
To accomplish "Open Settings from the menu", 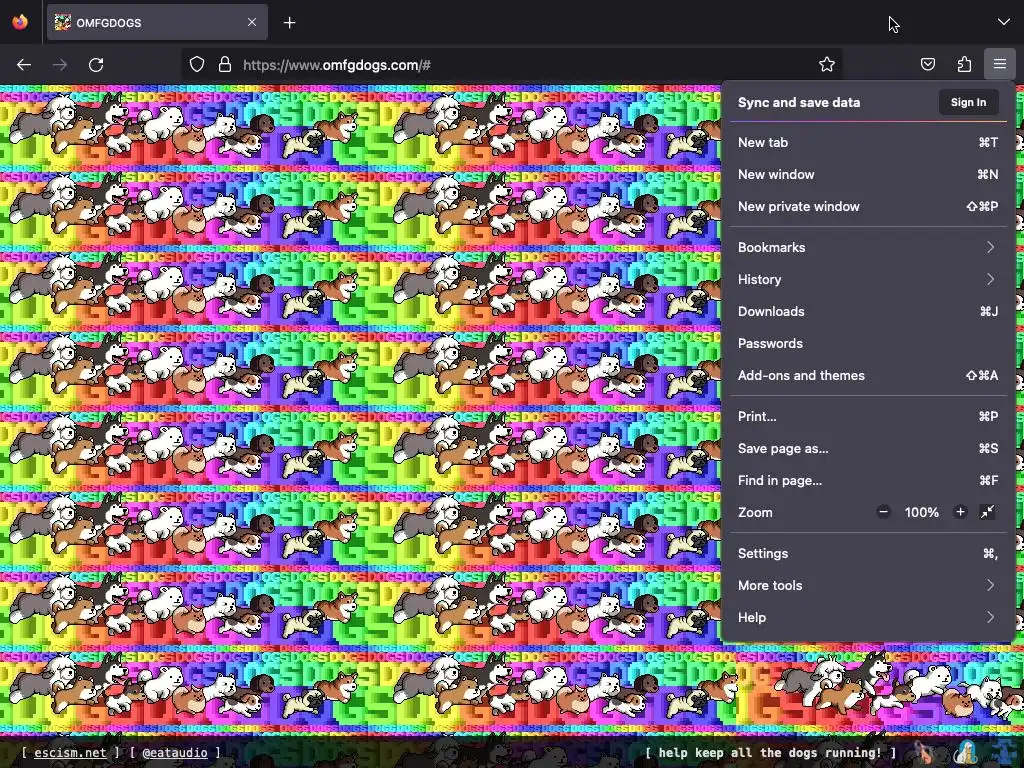I will tap(868, 554).
